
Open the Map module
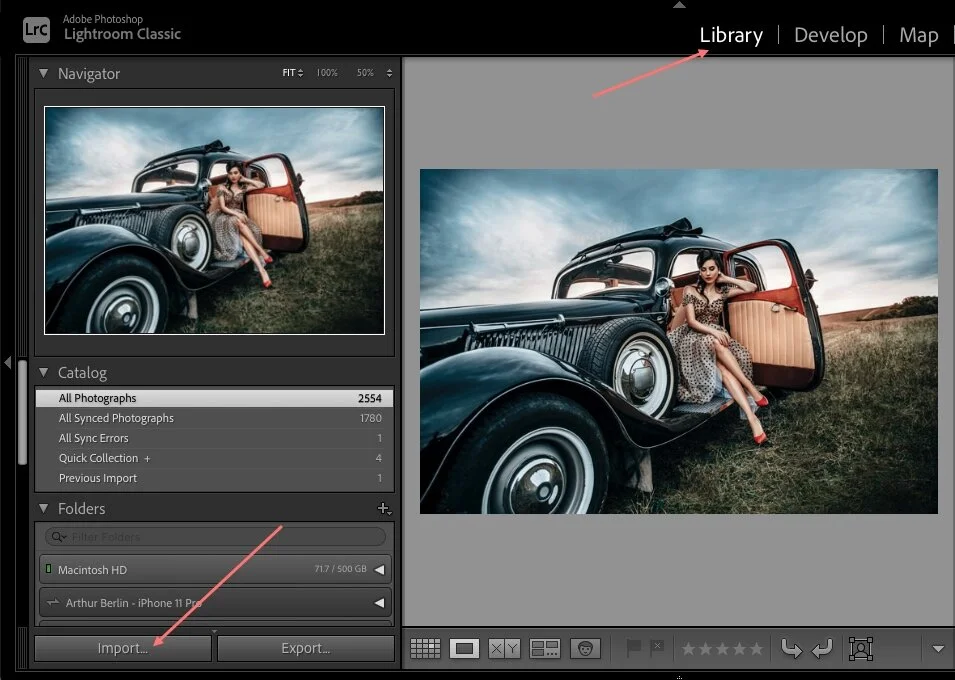(x=918, y=35)
